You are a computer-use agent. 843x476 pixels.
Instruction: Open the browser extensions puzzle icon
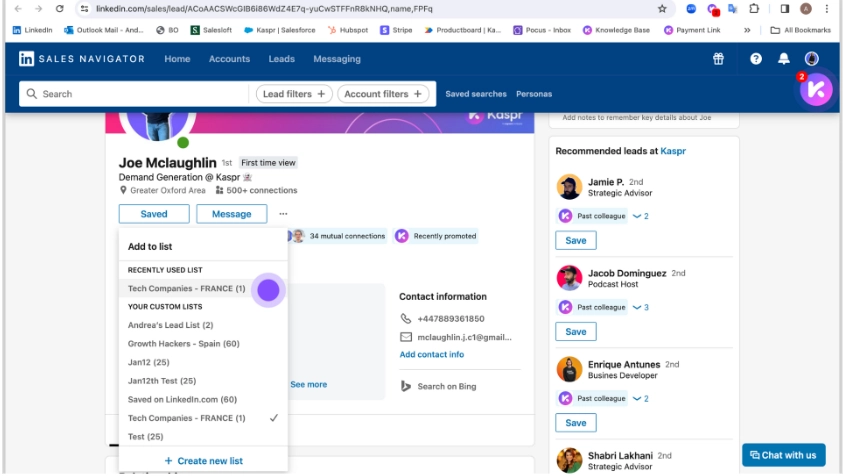754,9
